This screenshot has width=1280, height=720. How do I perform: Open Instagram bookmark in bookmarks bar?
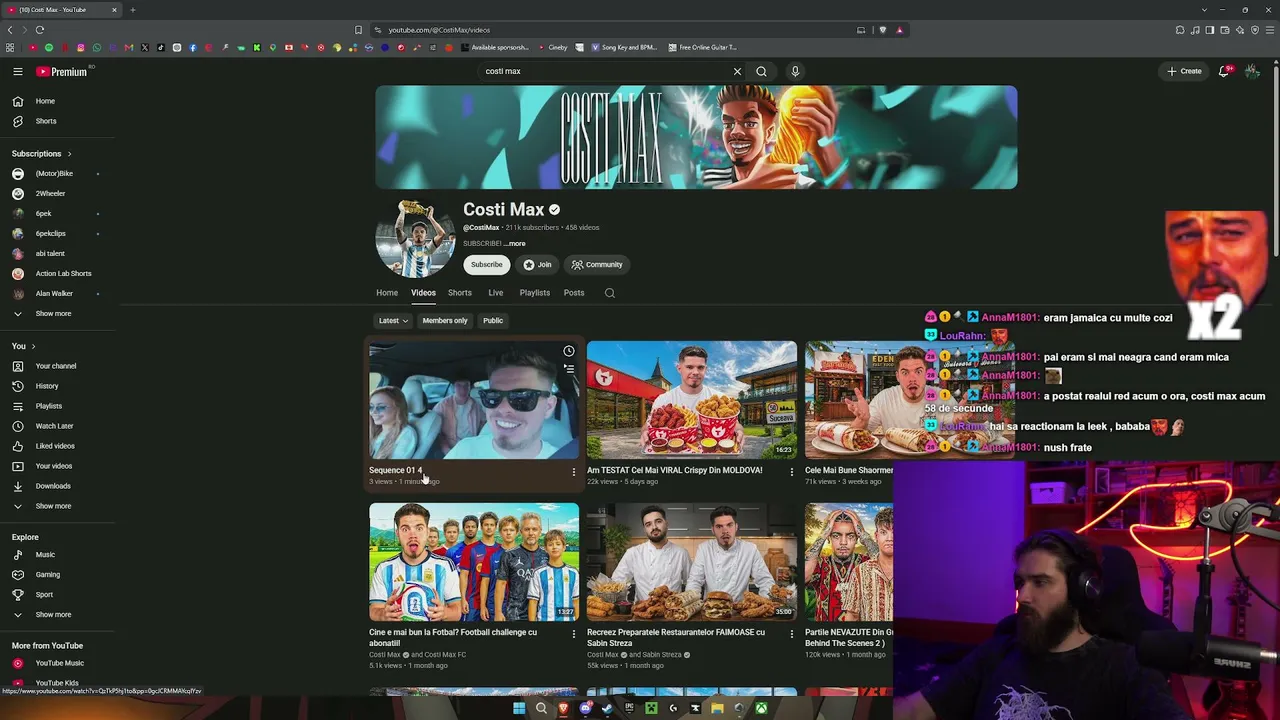click(81, 48)
